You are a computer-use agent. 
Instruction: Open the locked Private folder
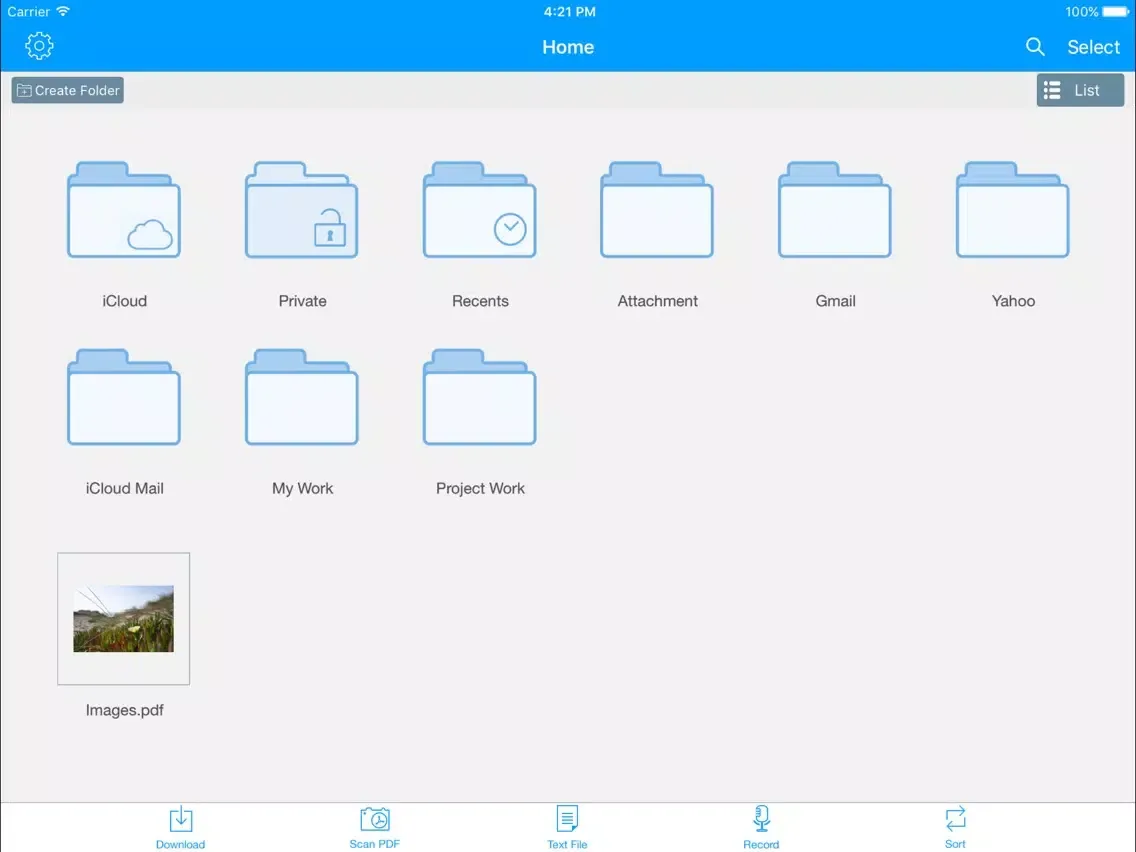pos(301,210)
